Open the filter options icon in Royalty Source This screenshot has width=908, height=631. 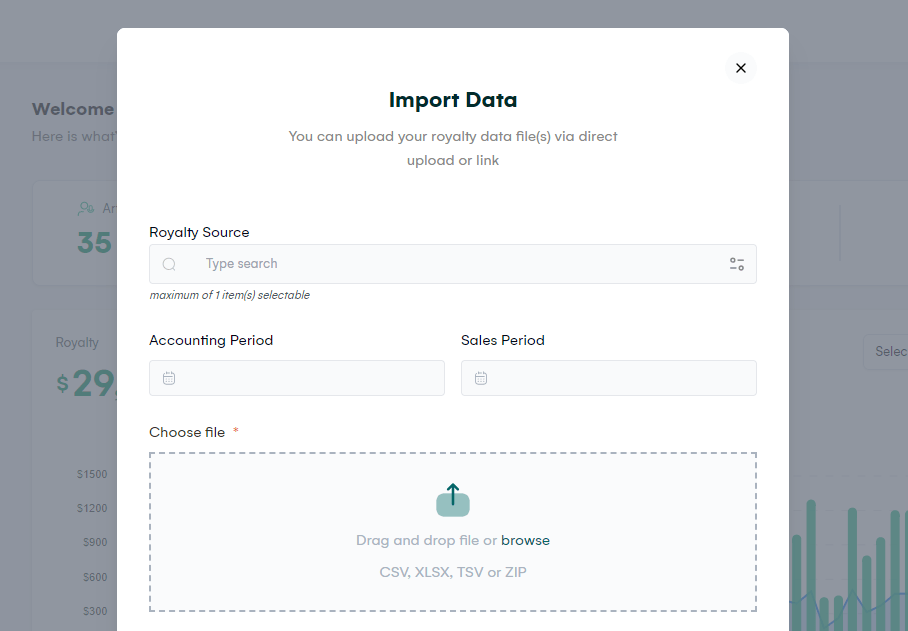[x=737, y=265]
